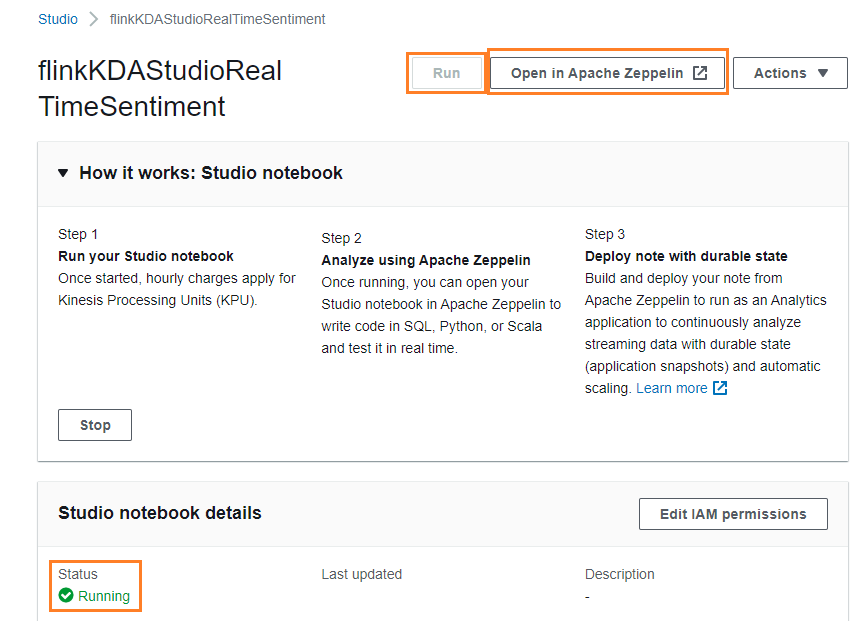Click the Analyze using Apache Zeppelin heading
Viewport: 862px width, 621px height.
tap(426, 260)
